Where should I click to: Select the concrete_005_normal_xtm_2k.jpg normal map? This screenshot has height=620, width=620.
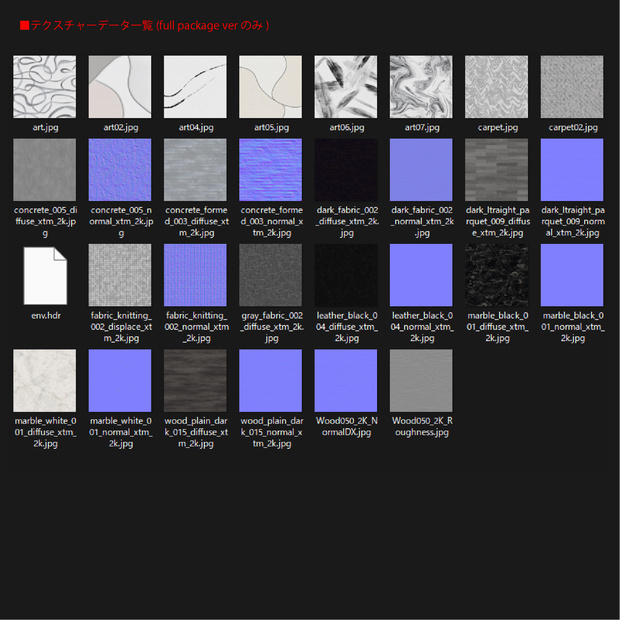point(120,170)
